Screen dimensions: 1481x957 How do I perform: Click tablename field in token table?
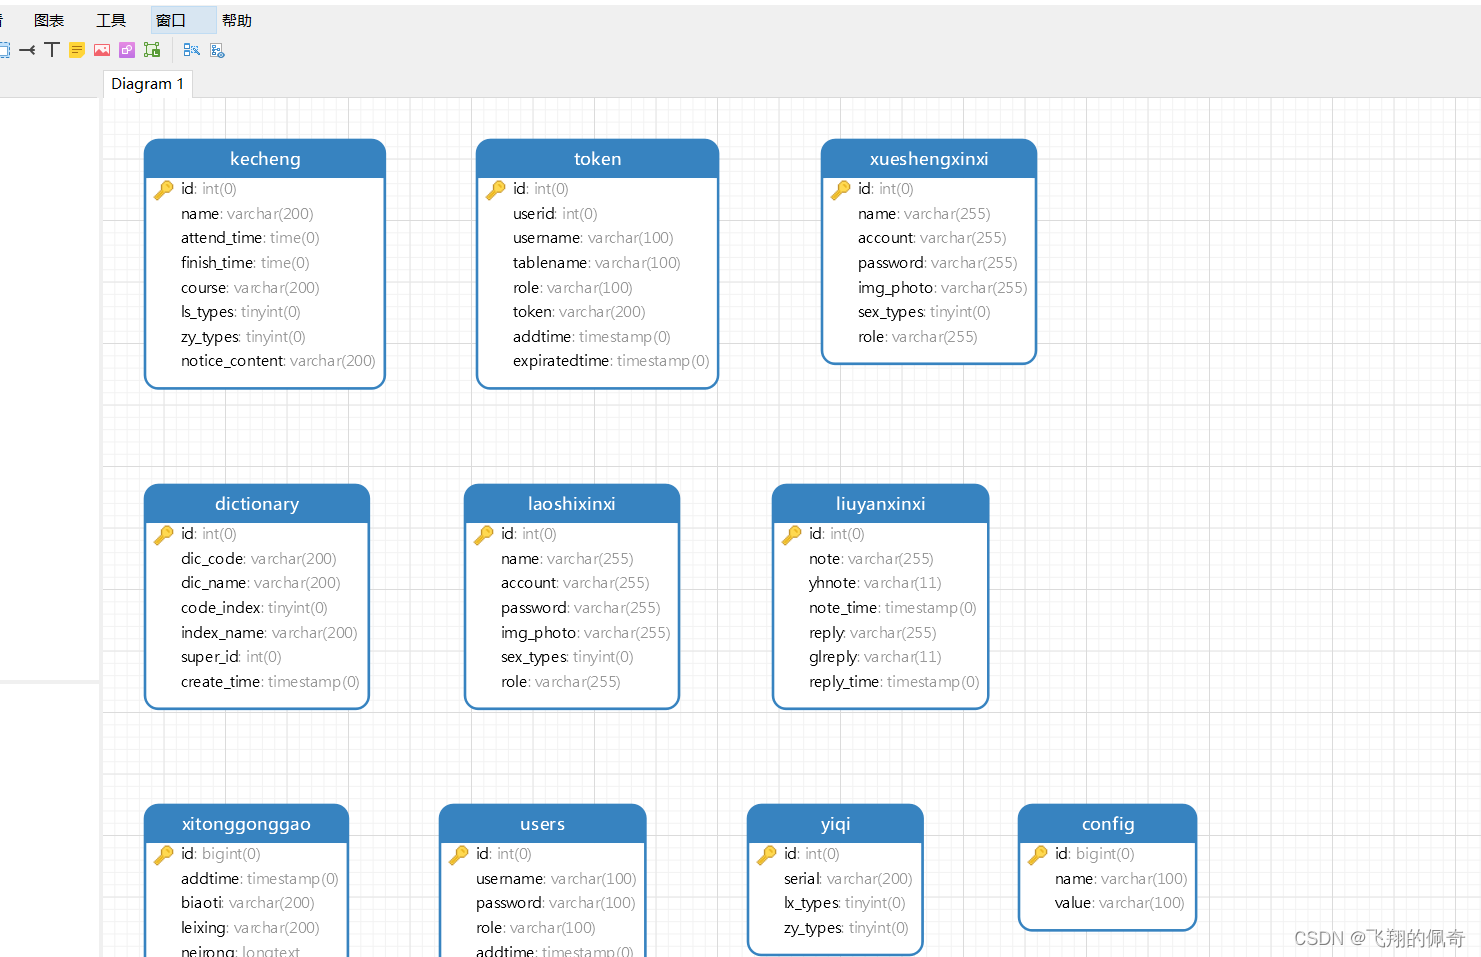coord(596,263)
